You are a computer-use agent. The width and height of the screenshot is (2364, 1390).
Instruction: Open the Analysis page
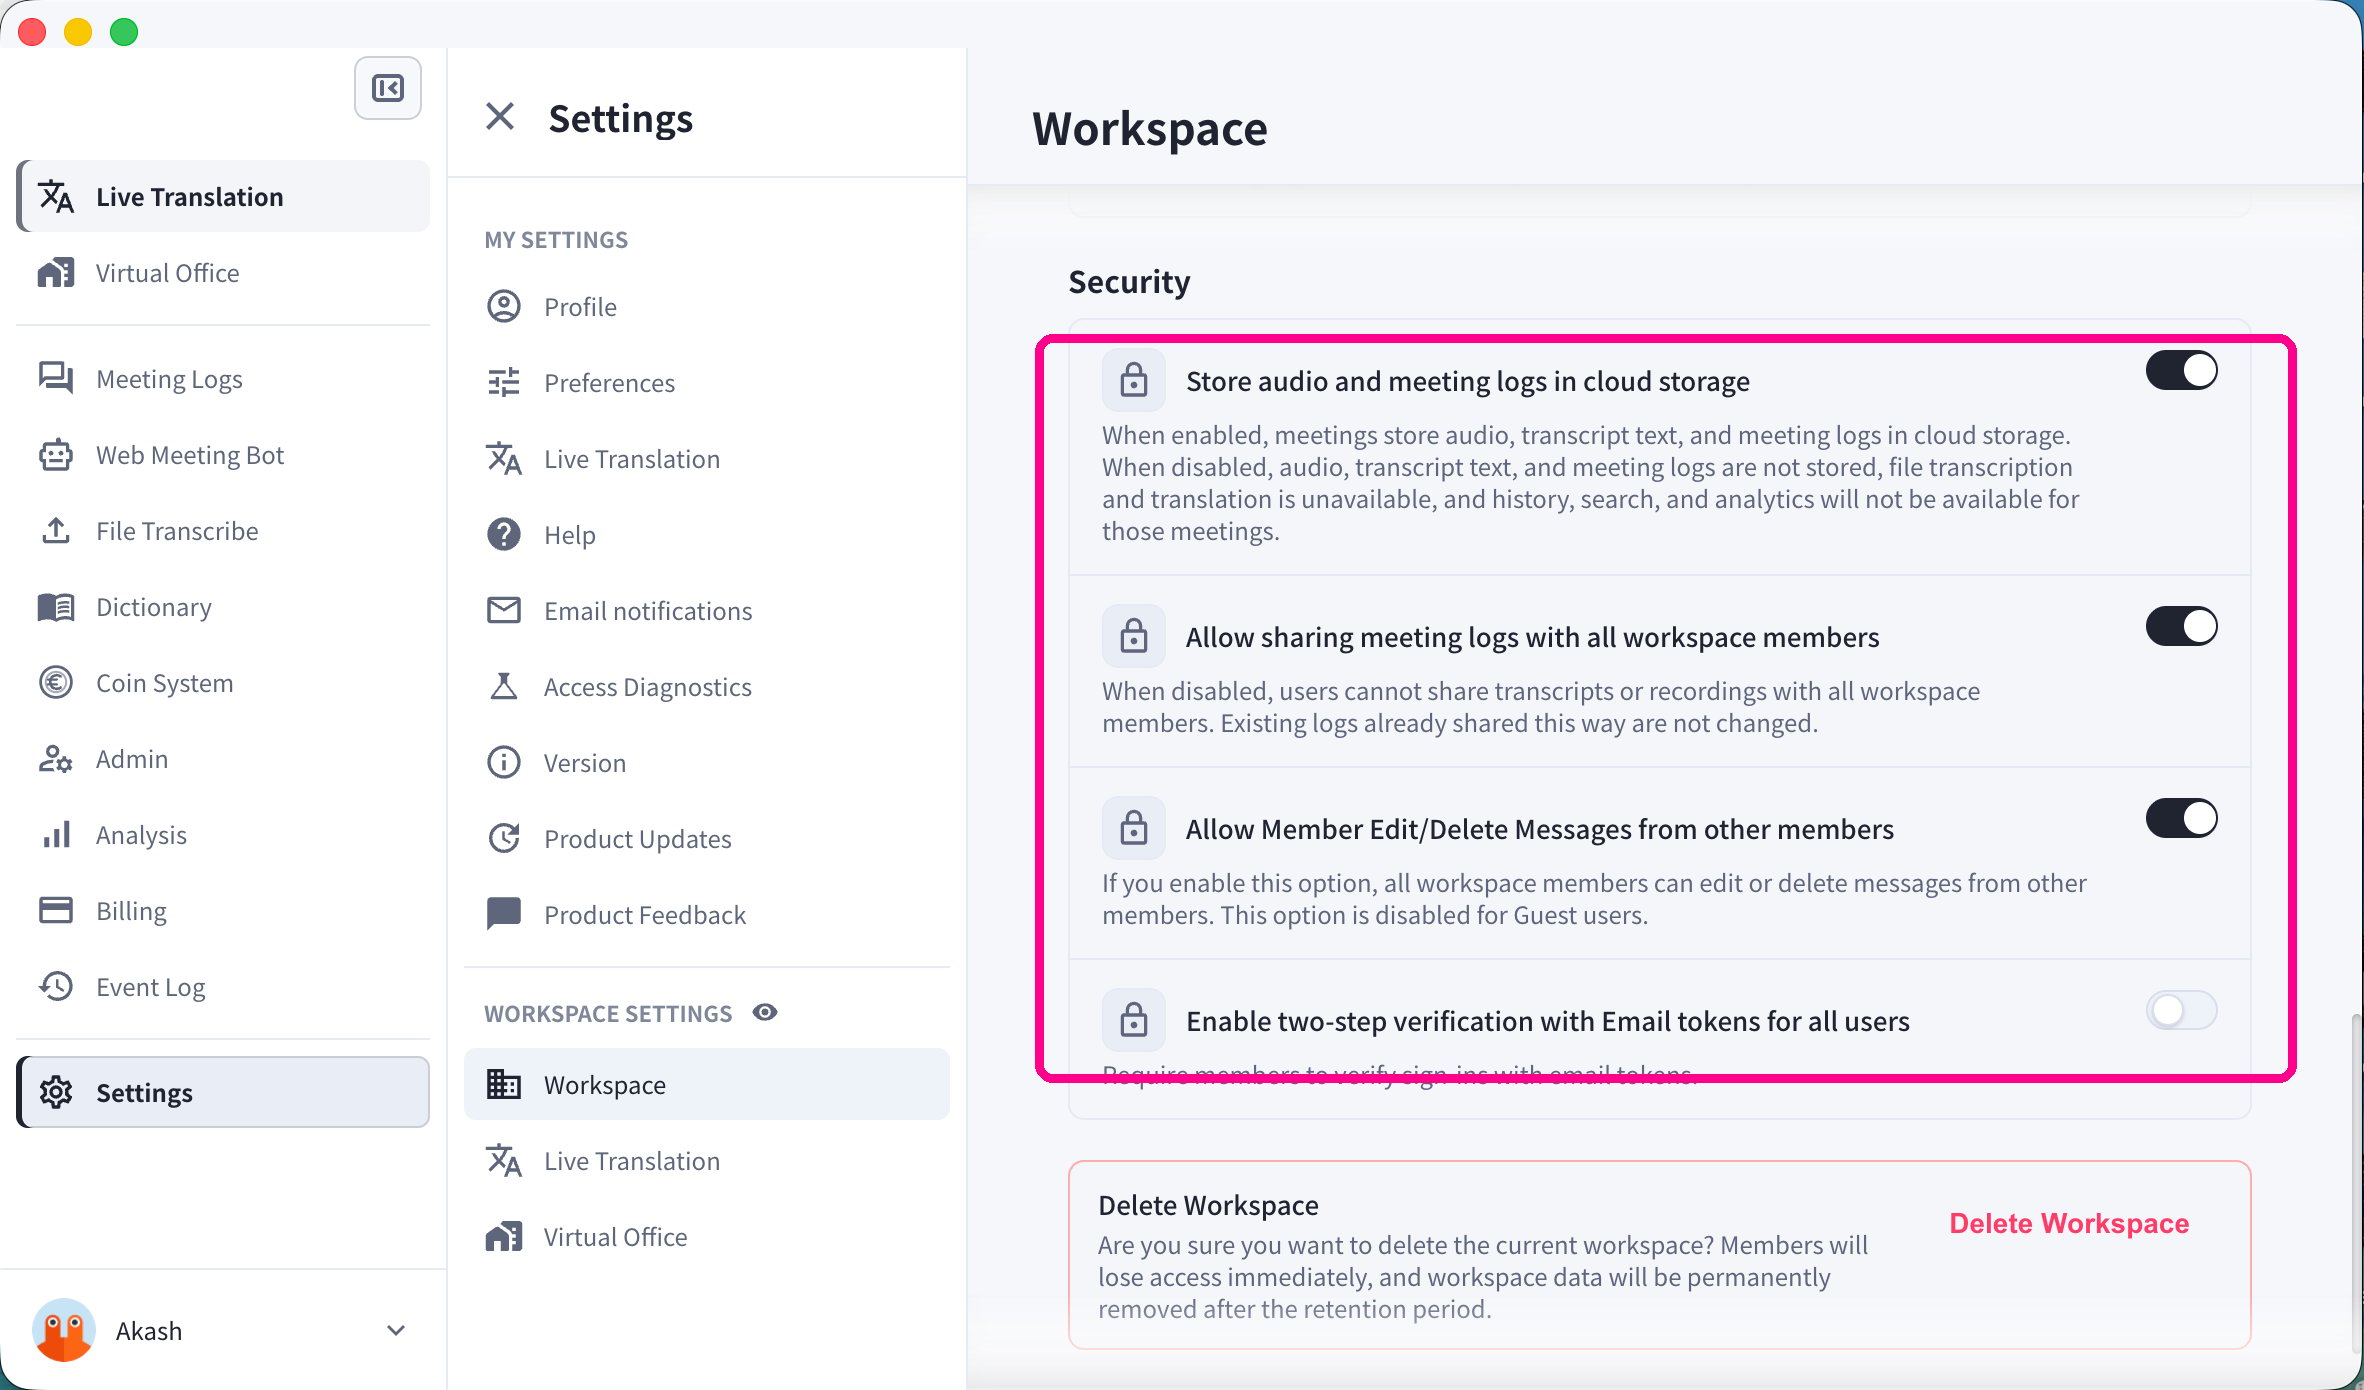click(x=224, y=835)
